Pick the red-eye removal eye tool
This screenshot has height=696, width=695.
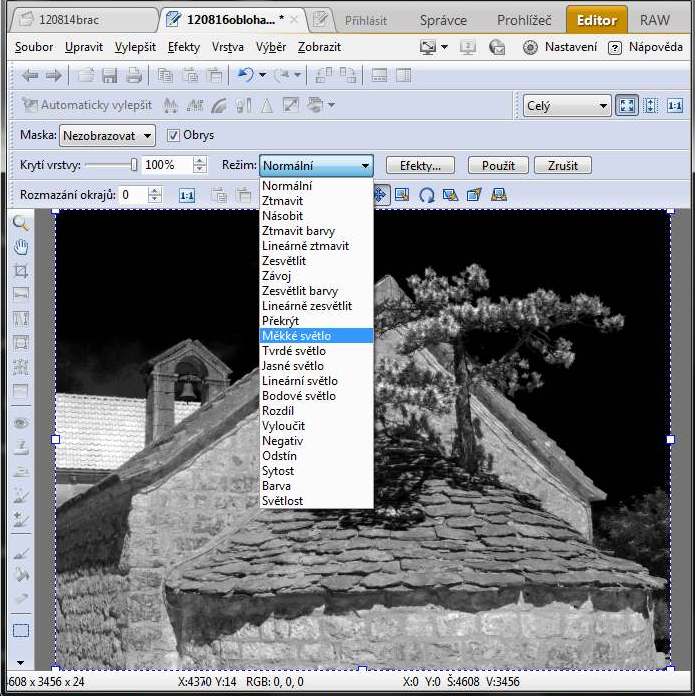(x=20, y=423)
